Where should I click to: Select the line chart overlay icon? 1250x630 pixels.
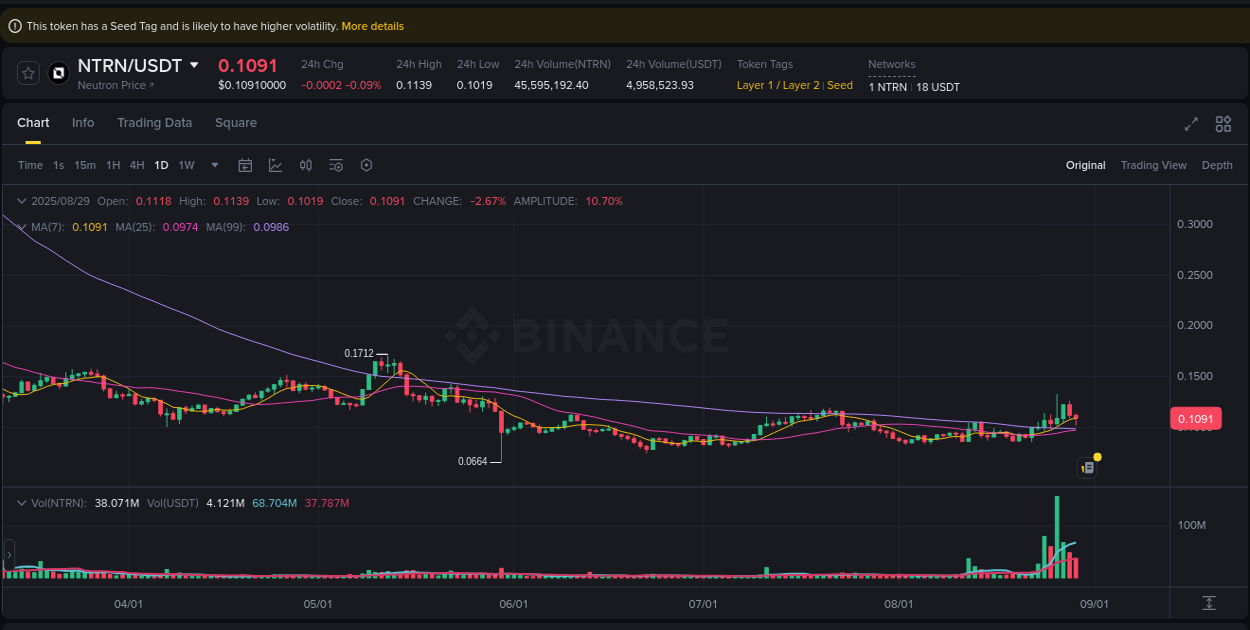tap(275, 165)
